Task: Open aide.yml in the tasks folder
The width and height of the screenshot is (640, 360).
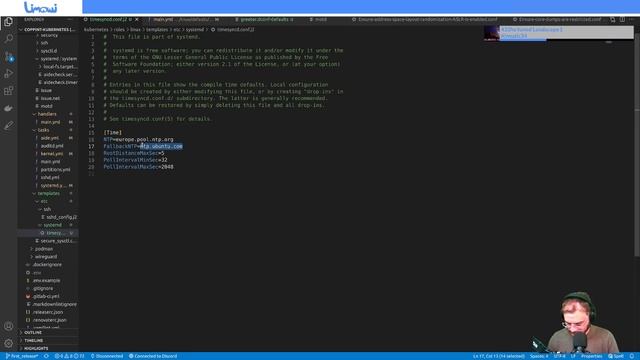Action: [x=49, y=138]
